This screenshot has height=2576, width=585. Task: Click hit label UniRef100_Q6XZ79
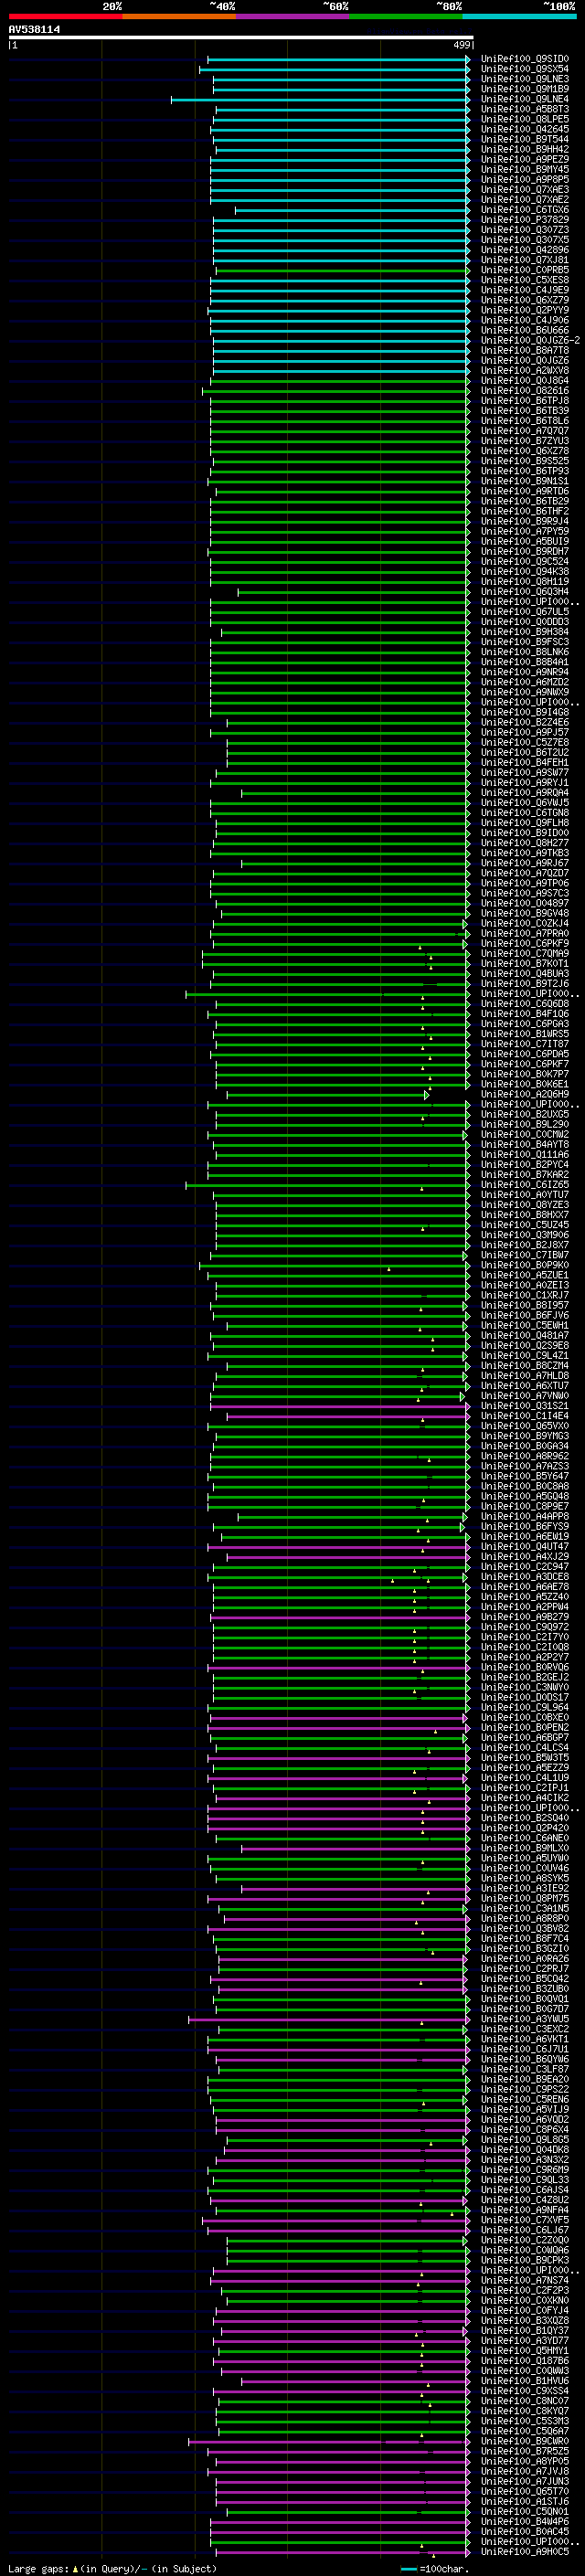(x=525, y=300)
